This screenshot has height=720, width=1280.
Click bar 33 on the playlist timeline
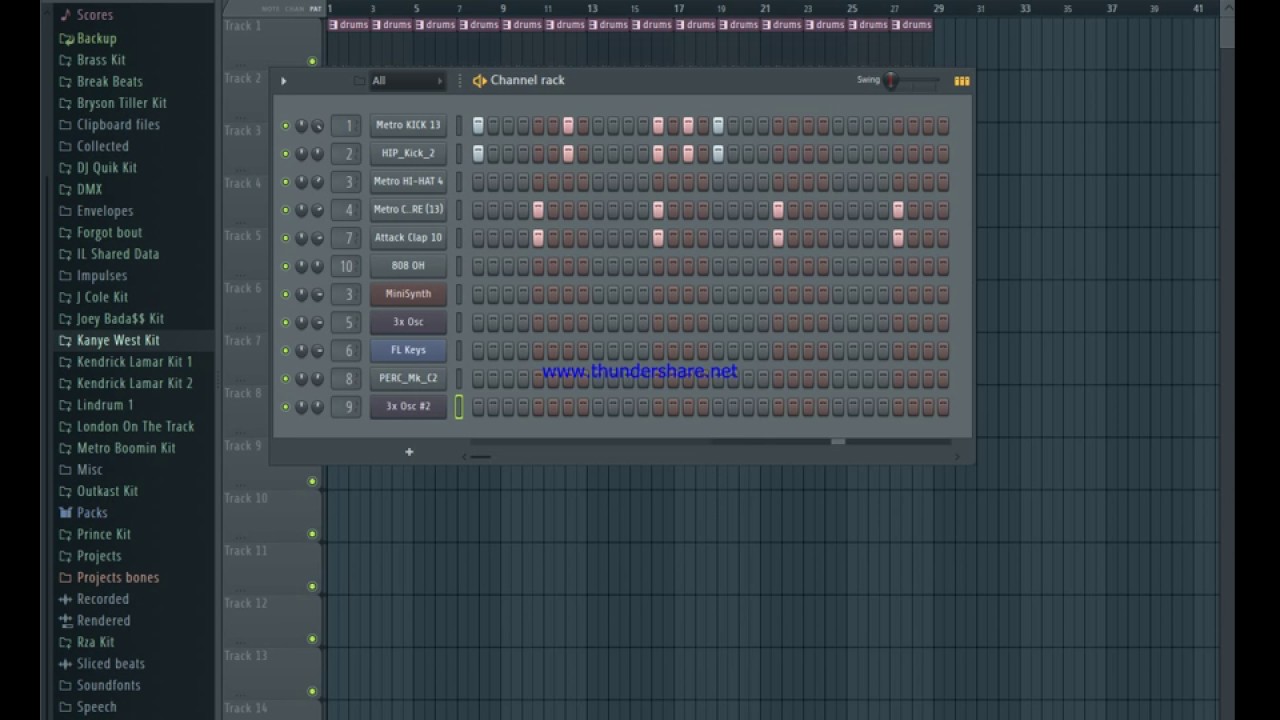click(x=1025, y=9)
